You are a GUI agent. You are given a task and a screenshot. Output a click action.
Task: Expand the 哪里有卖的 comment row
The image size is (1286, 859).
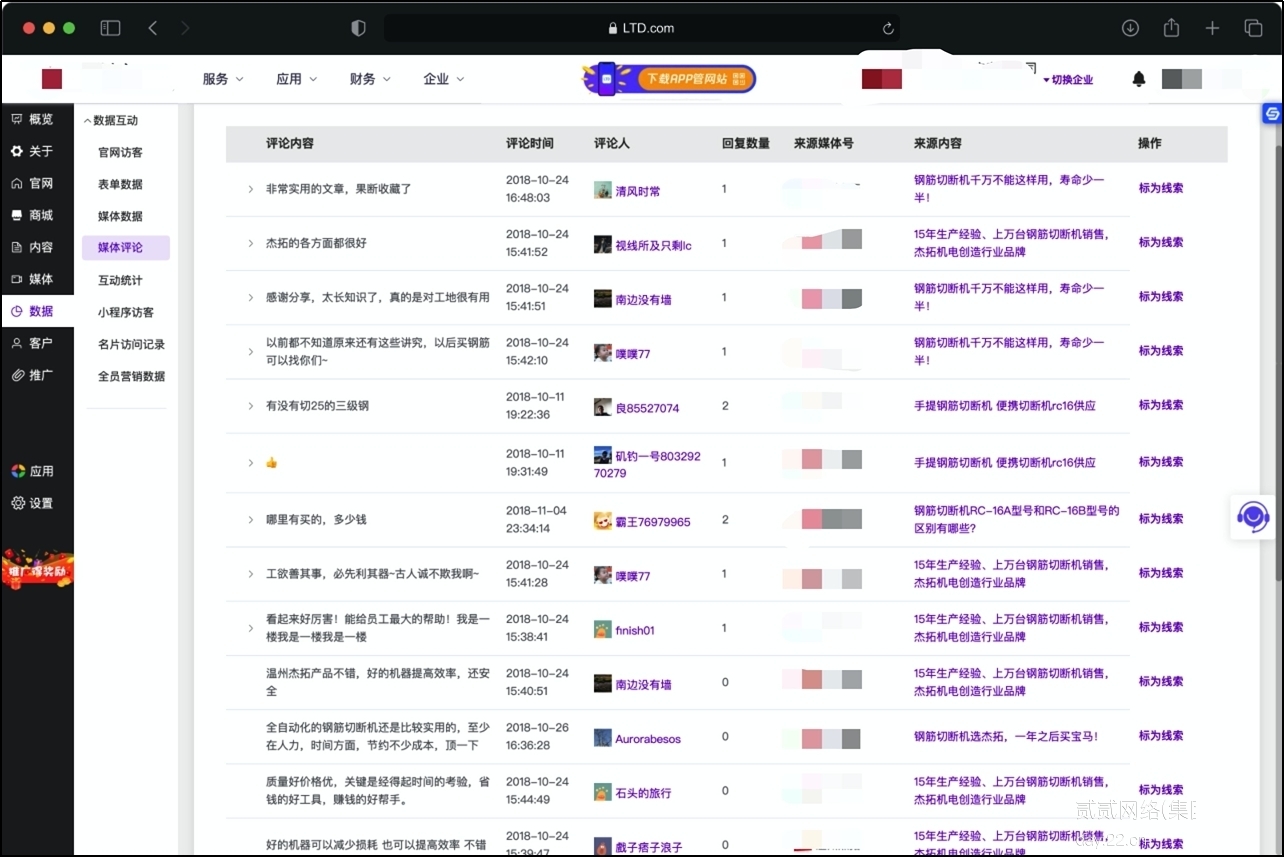(x=251, y=520)
